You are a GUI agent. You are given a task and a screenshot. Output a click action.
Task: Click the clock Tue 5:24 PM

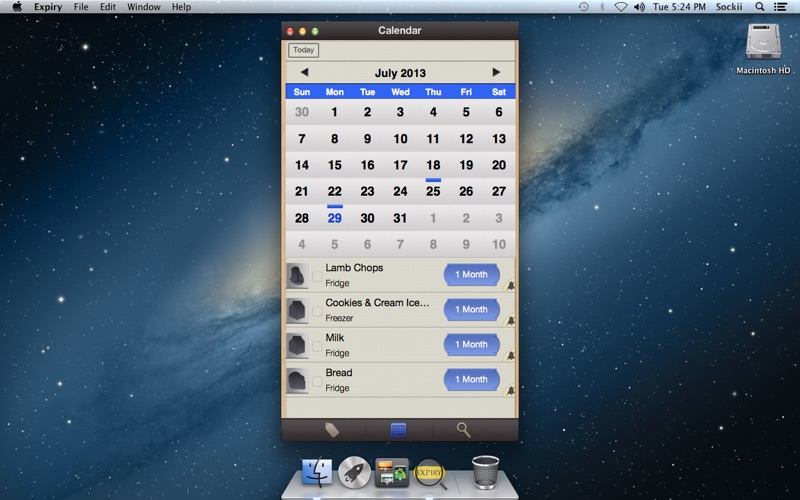pyautogui.click(x=679, y=7)
